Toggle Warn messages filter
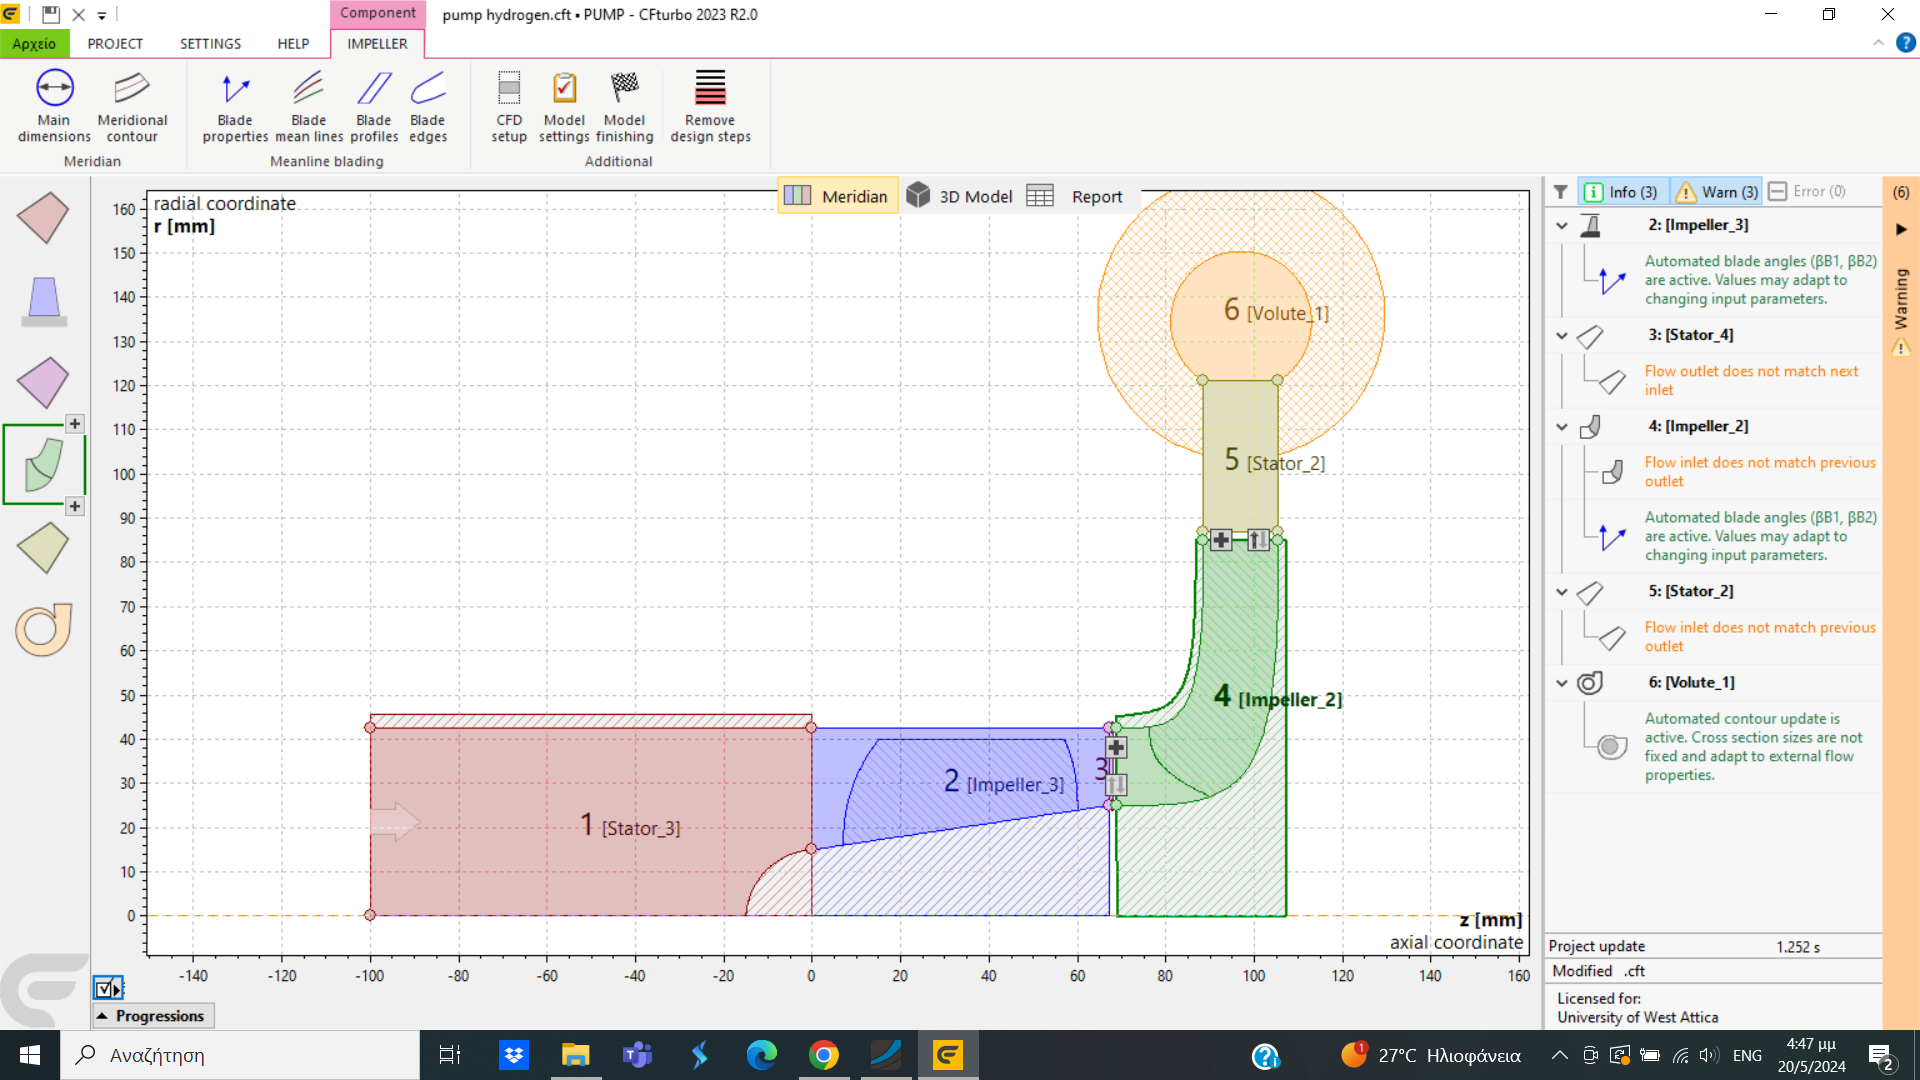This screenshot has height=1080, width=1920. tap(1717, 192)
